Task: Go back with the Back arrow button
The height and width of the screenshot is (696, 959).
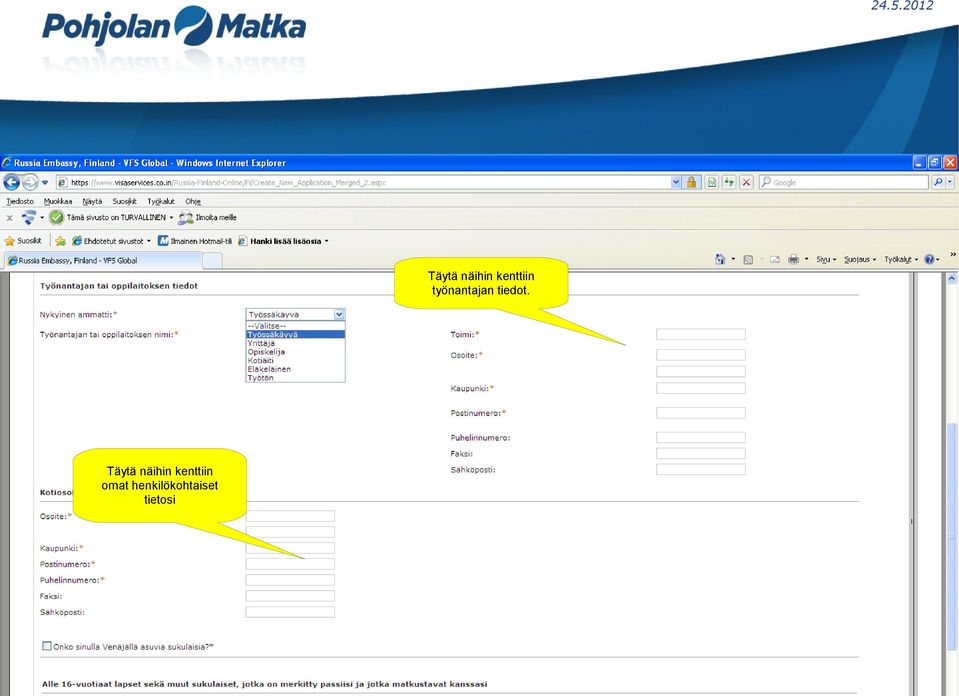Action: (x=12, y=182)
